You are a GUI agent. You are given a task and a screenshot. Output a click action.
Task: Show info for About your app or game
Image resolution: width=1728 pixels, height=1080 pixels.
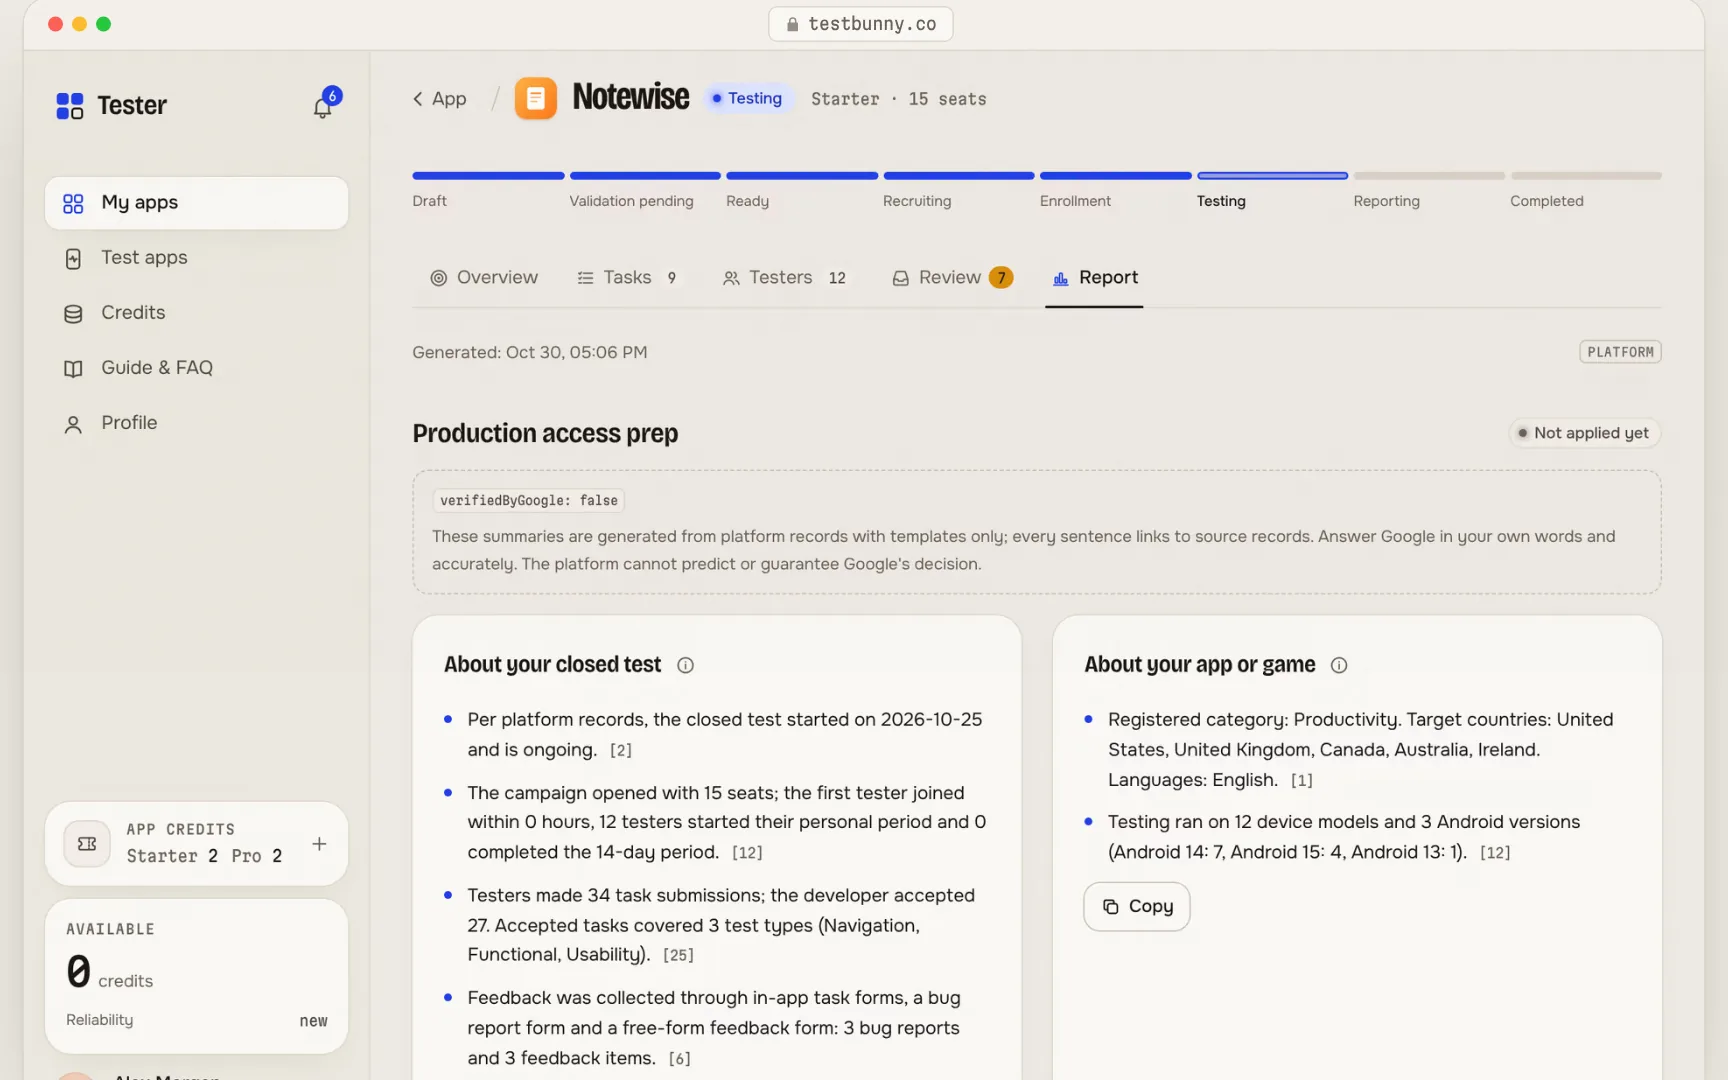click(x=1339, y=665)
